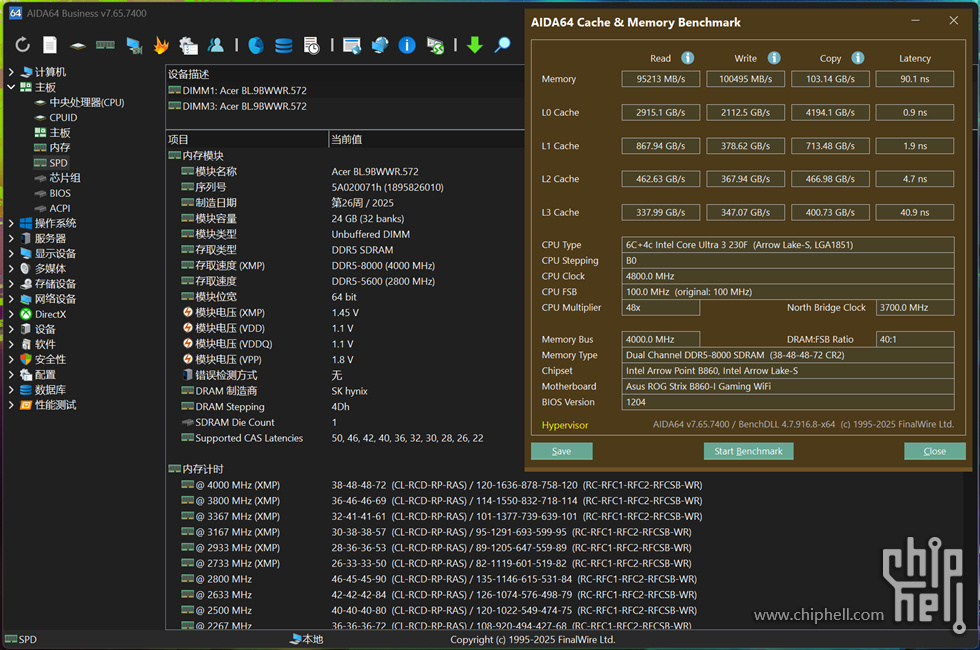980x650 pixels.
Task: Select CPUID in the tree
Action: [63, 118]
